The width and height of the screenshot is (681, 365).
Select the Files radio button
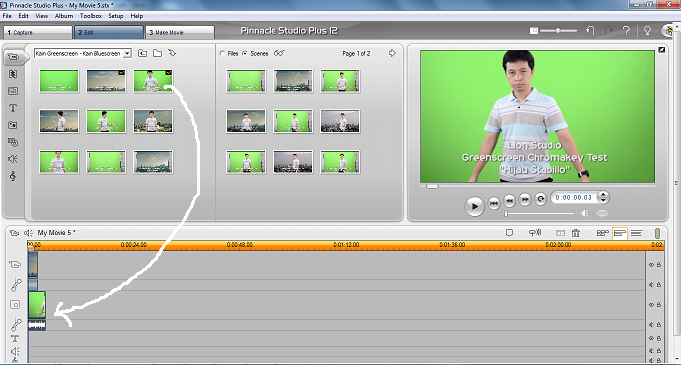point(223,53)
